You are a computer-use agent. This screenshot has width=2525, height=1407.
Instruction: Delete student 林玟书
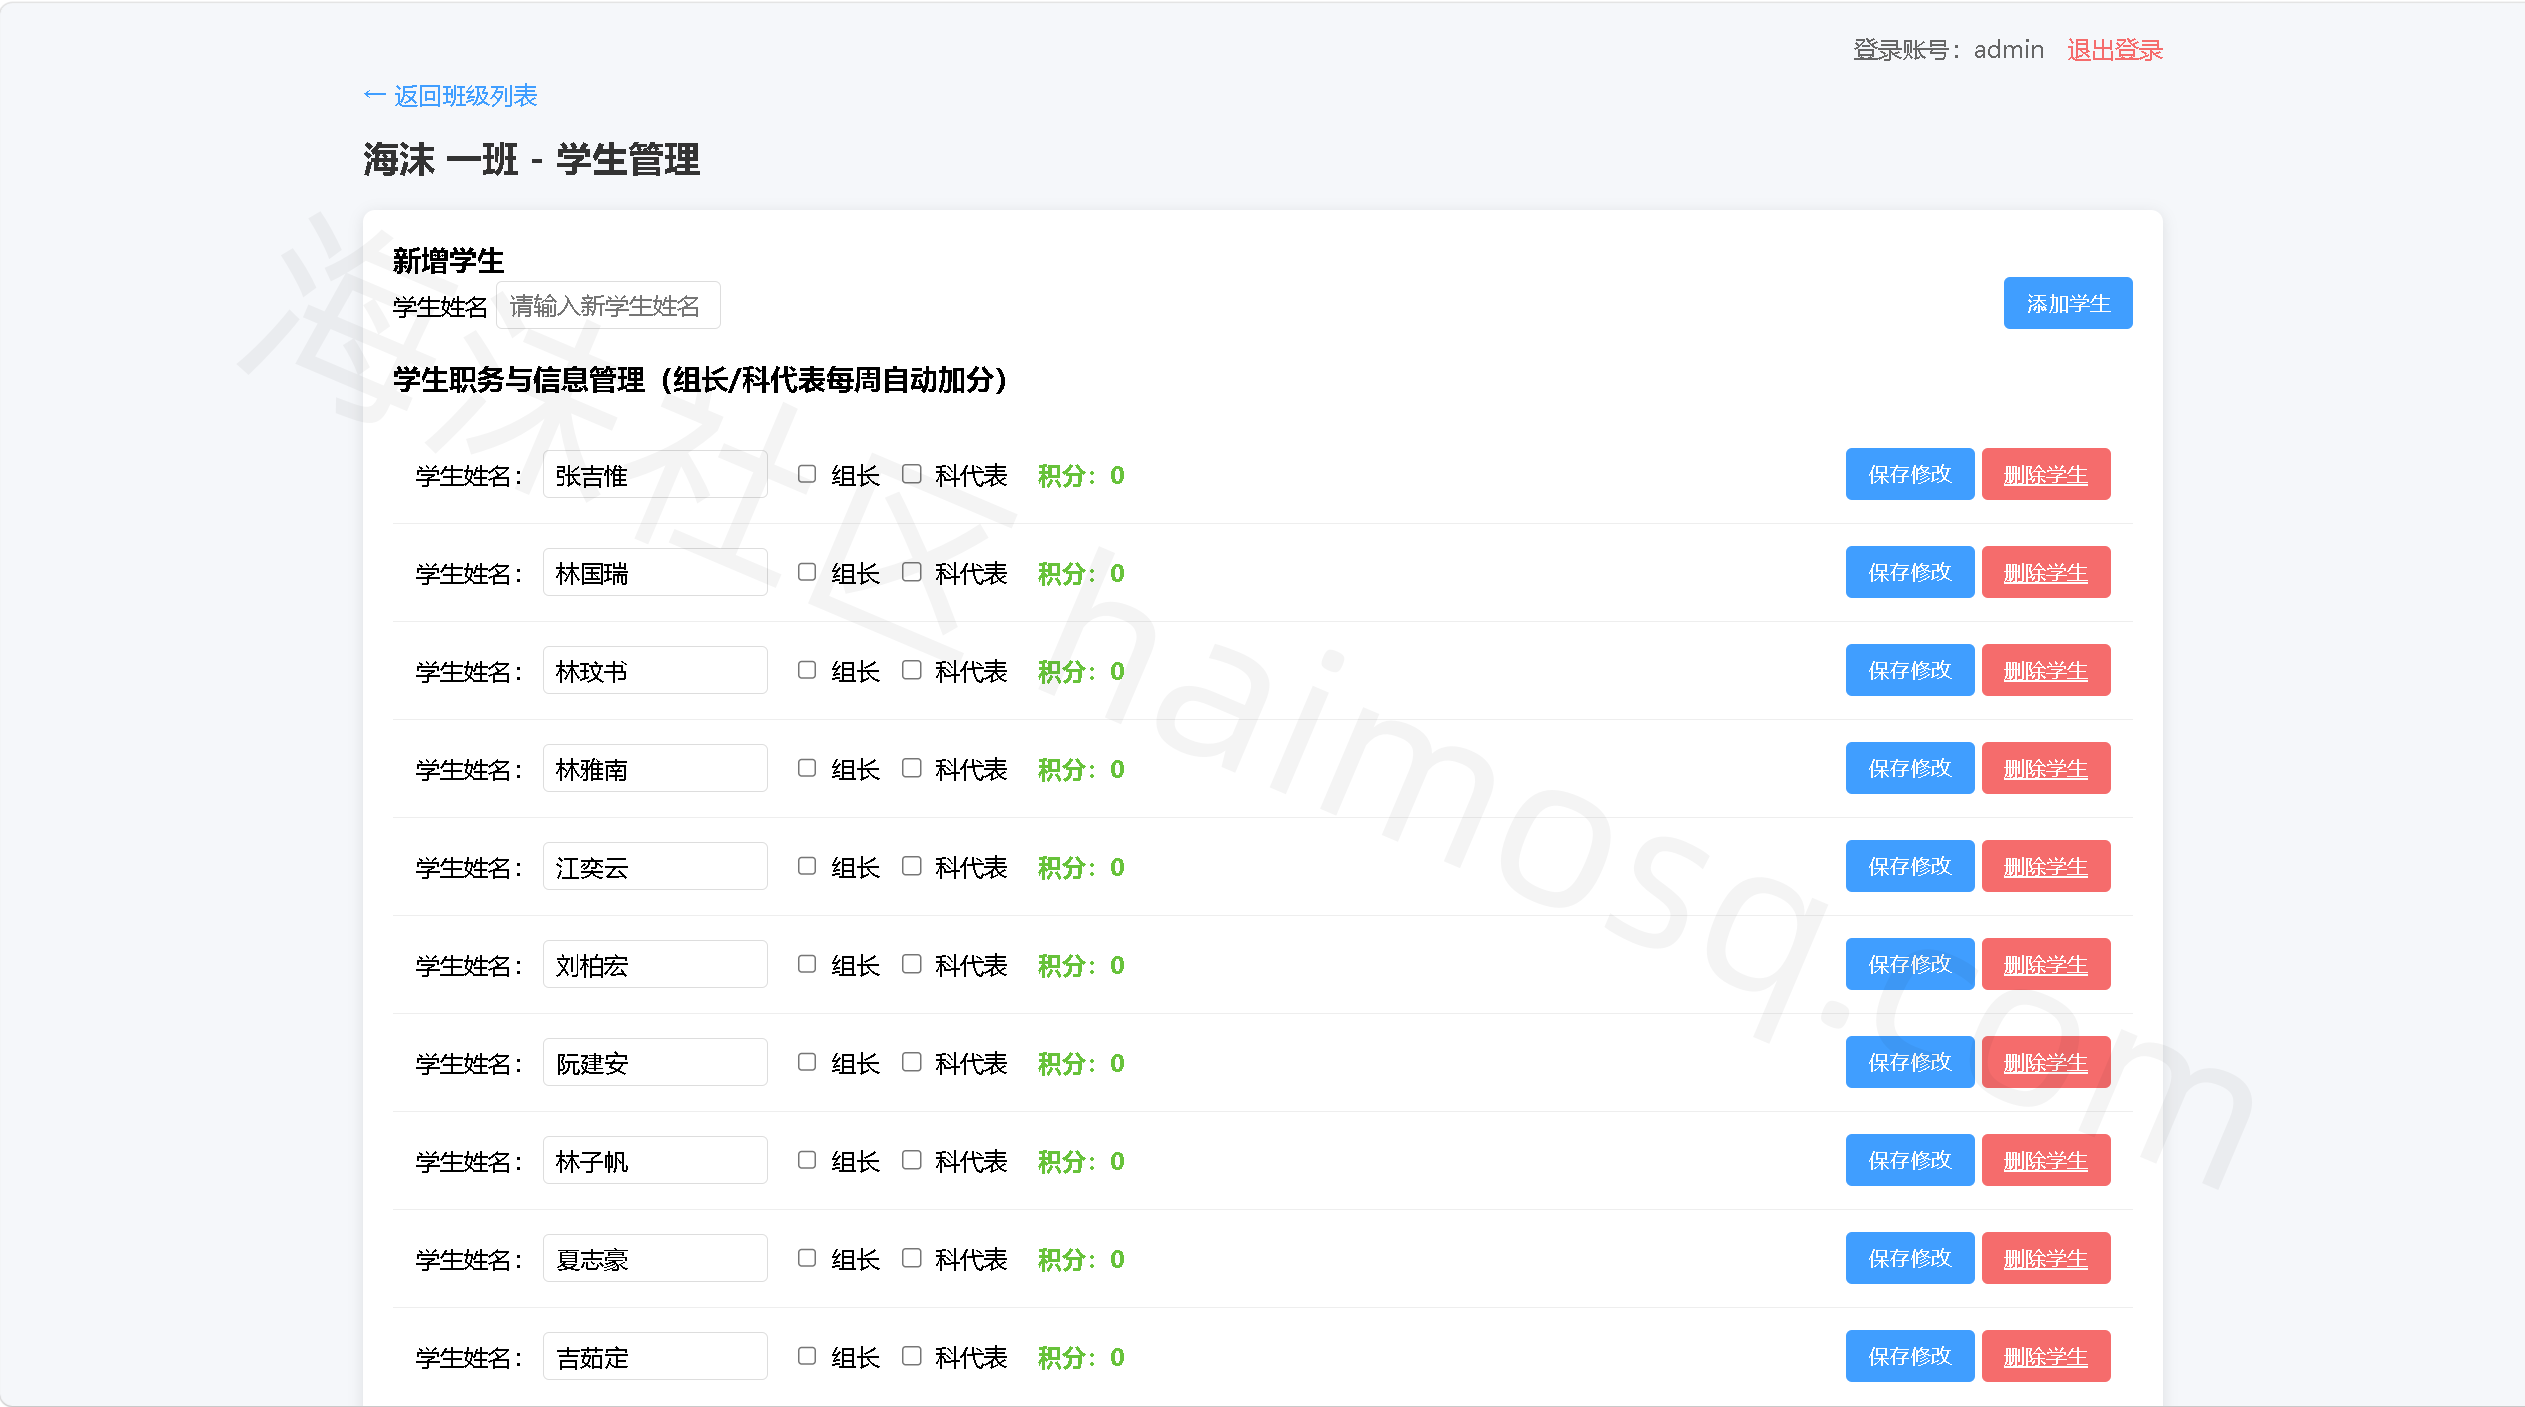(2046, 670)
